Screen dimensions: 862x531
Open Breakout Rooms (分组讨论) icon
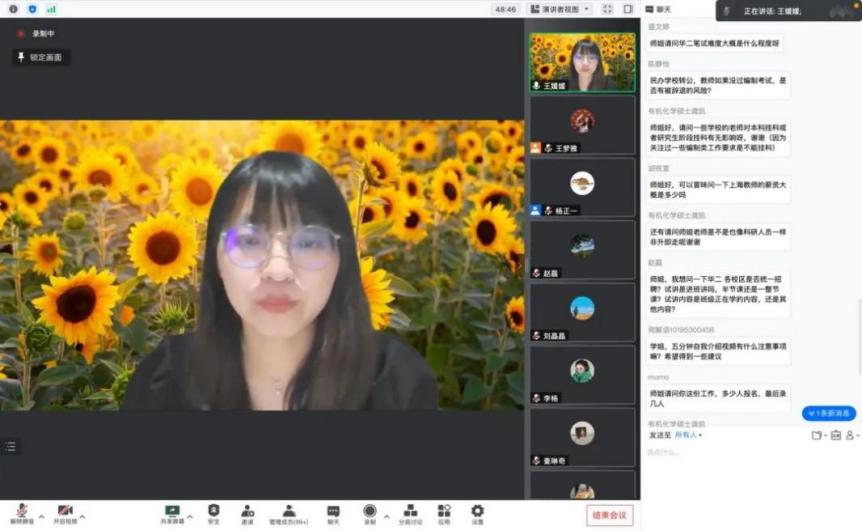pyautogui.click(x=410, y=512)
